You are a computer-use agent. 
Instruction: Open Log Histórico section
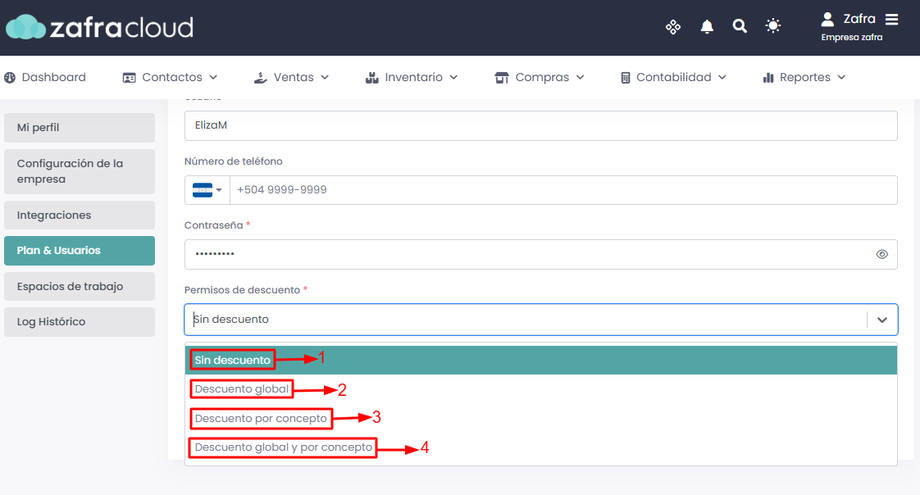[79, 322]
